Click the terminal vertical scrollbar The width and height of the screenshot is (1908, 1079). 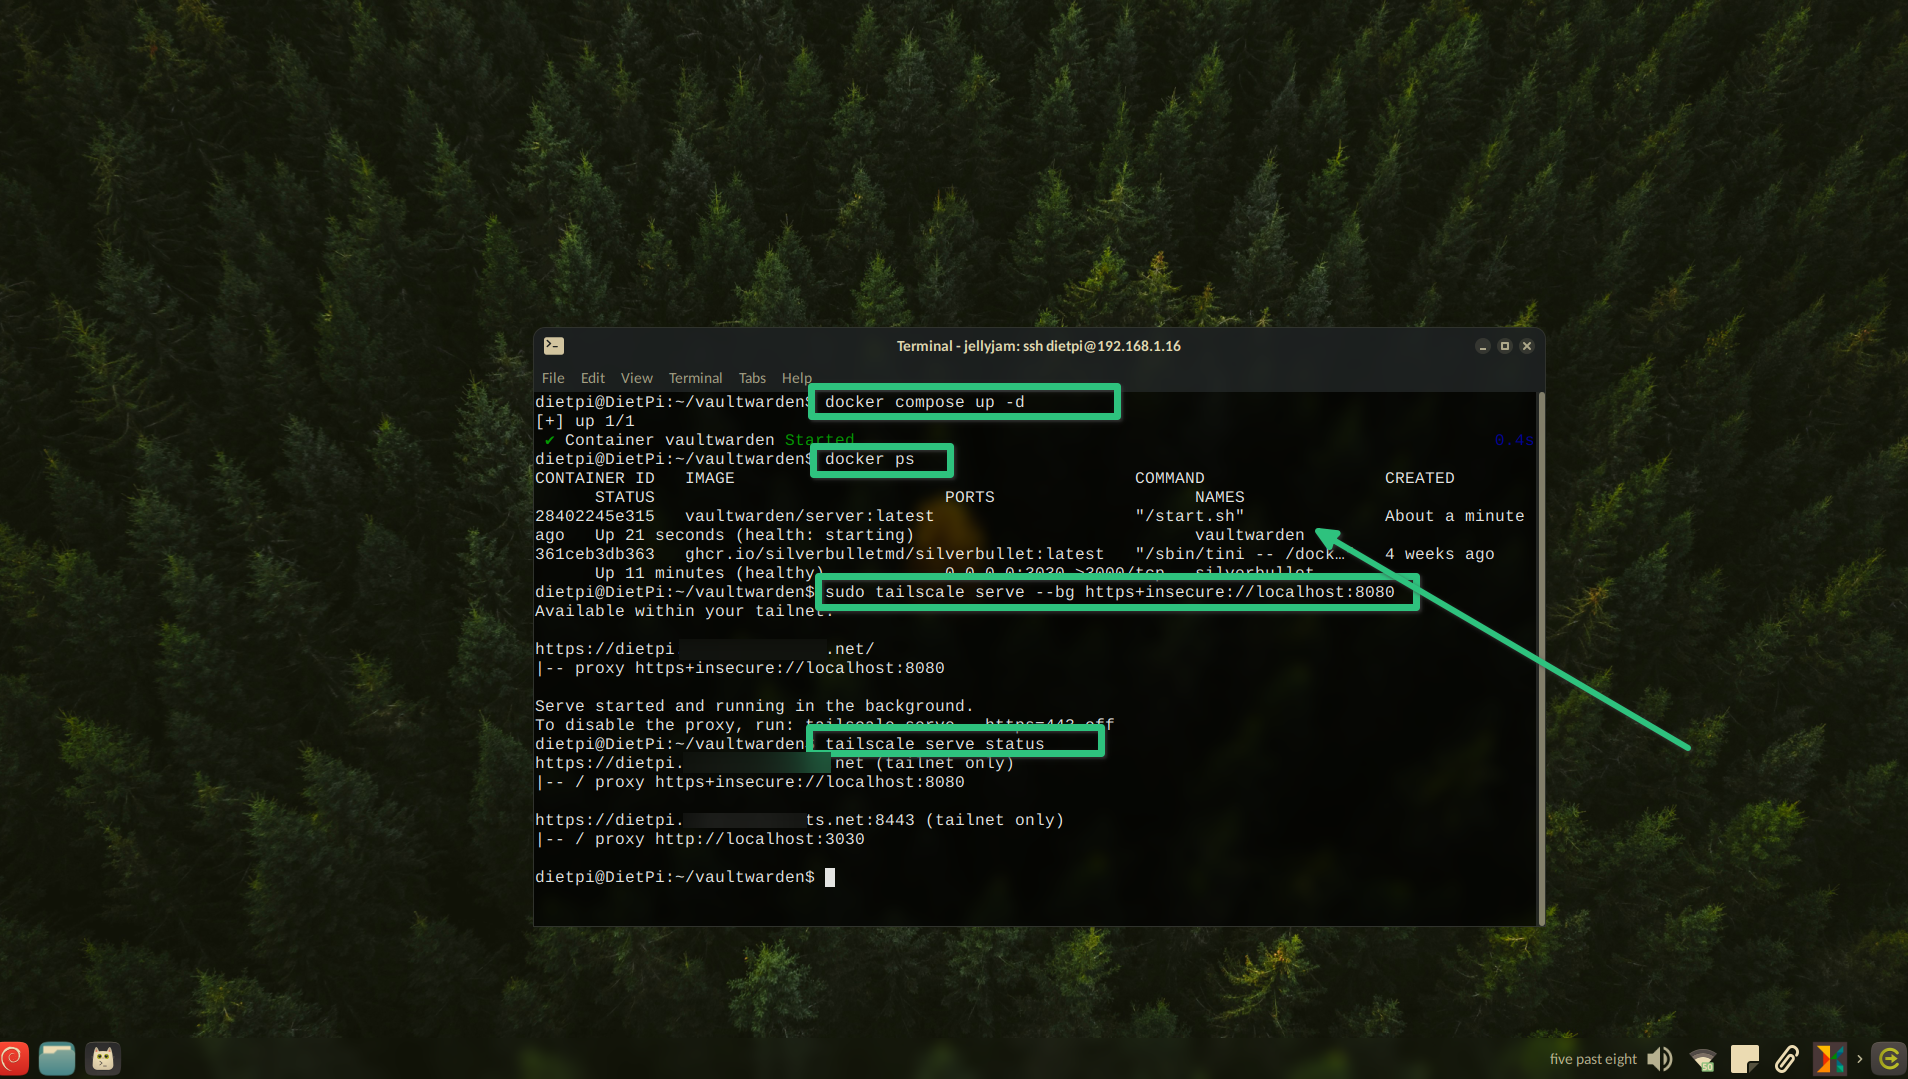1541,658
